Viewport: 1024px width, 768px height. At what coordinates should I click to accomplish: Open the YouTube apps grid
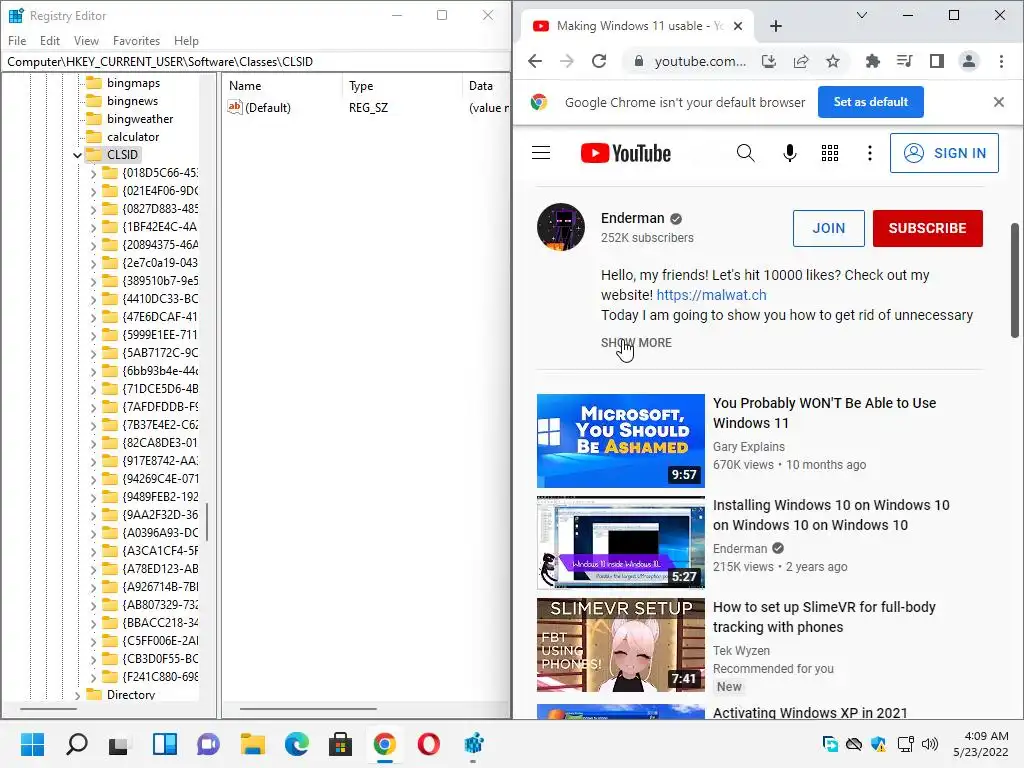(x=830, y=153)
